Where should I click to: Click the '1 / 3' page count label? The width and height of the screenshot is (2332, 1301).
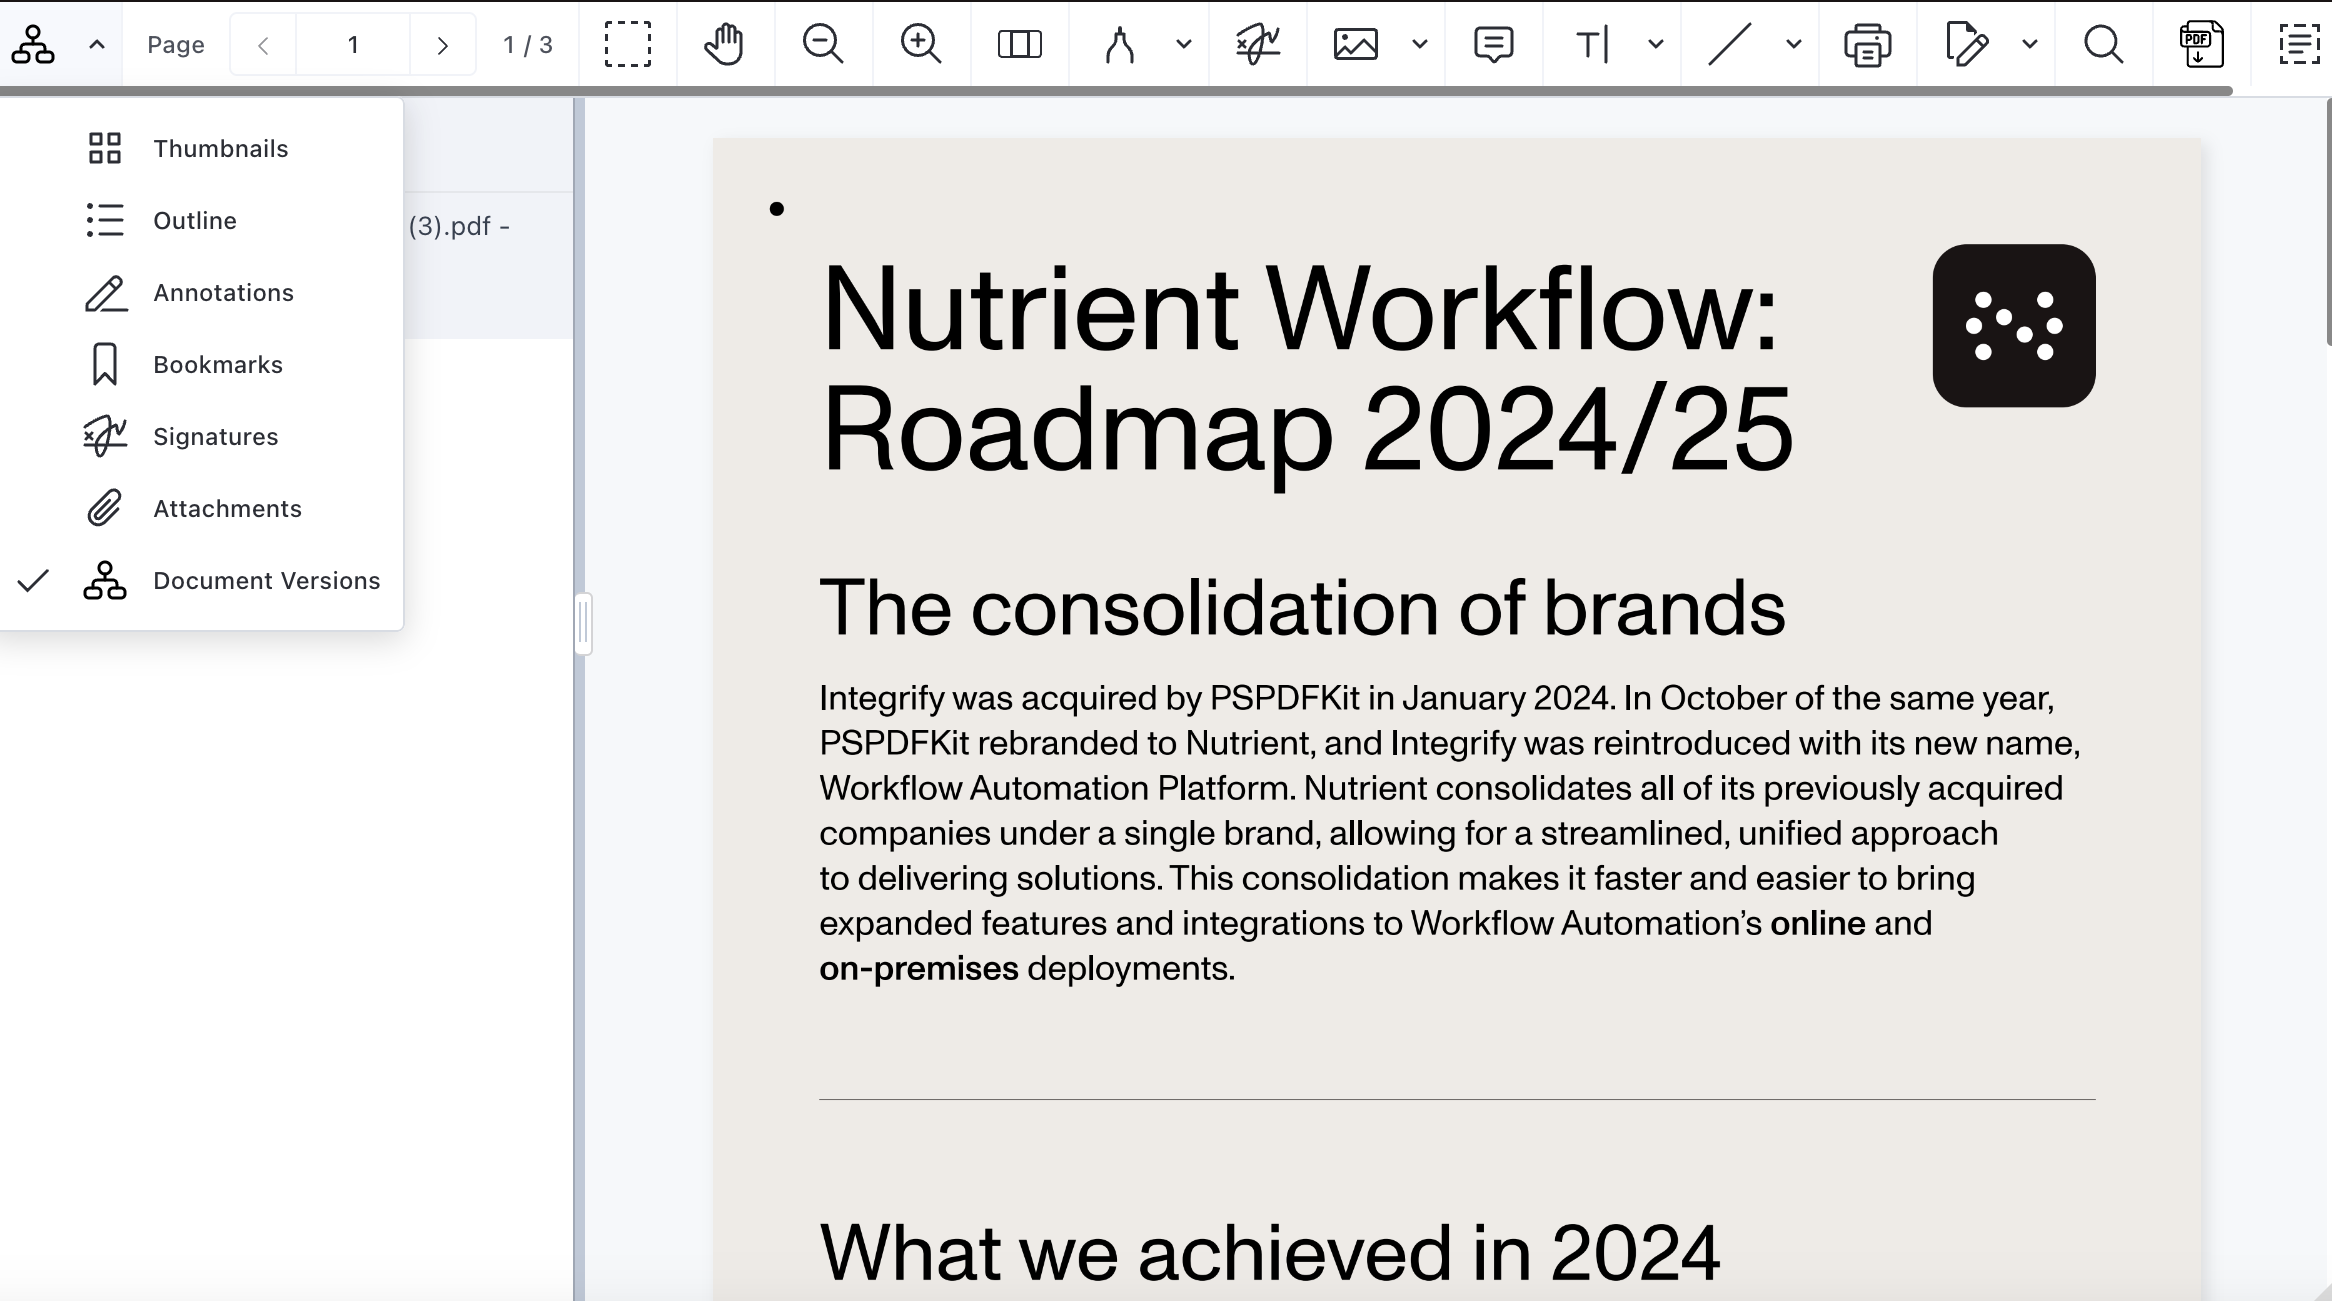(528, 45)
